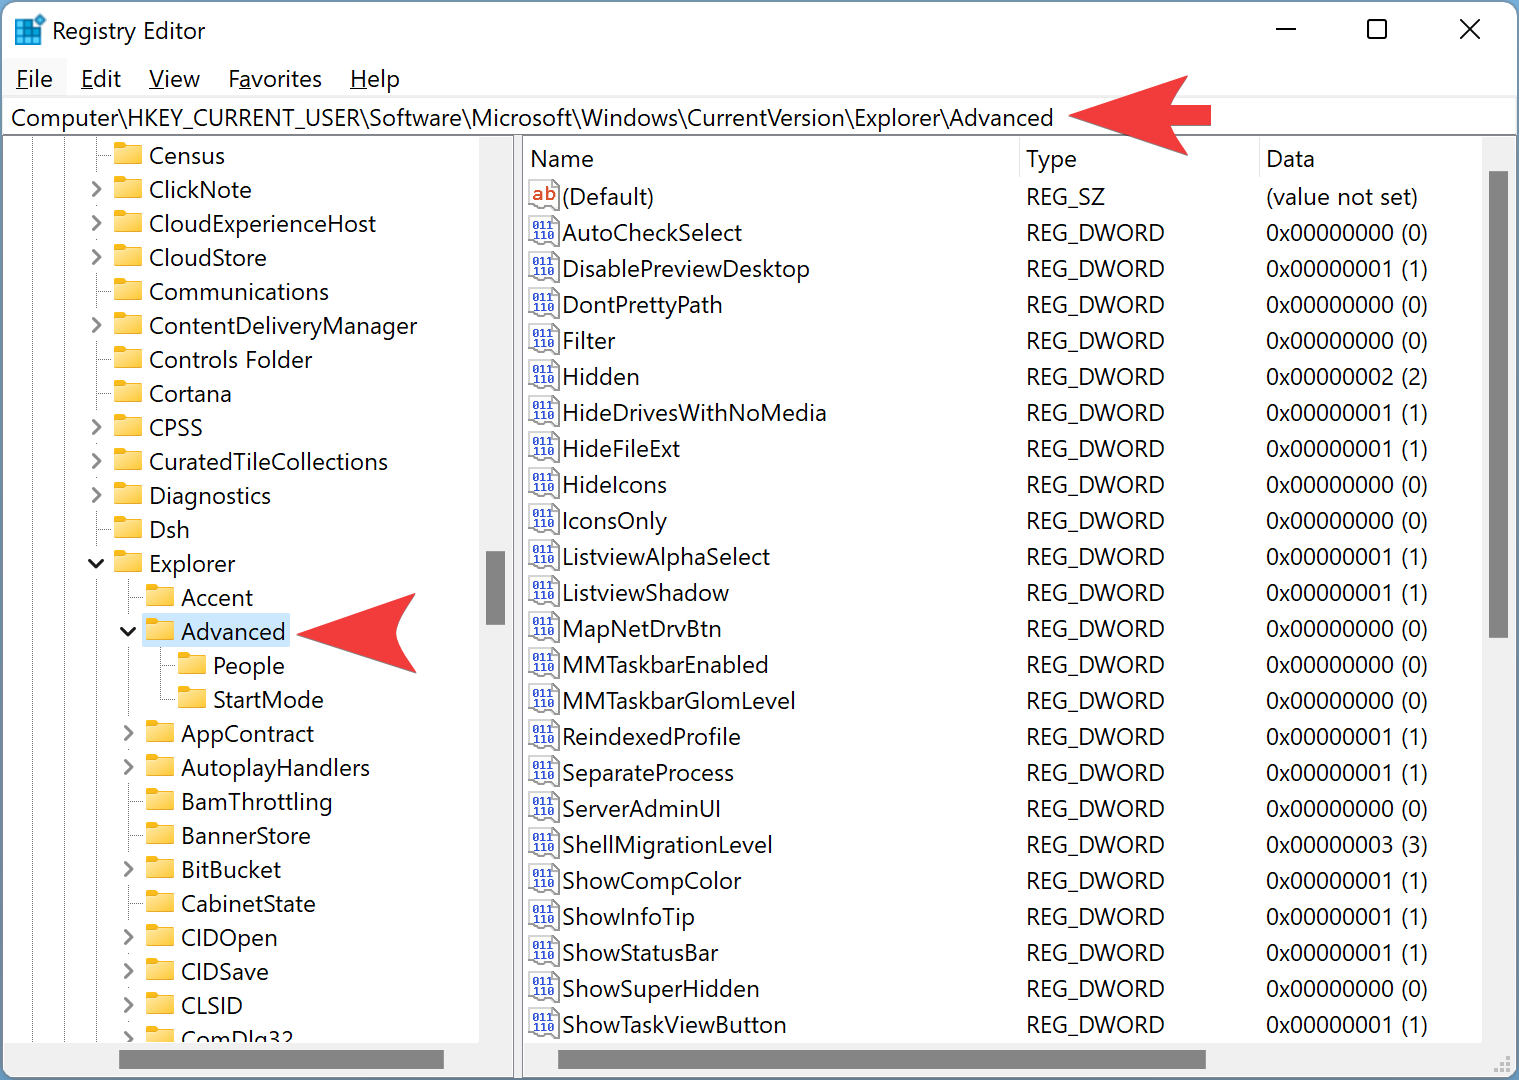The height and width of the screenshot is (1080, 1519).
Task: Click the folder icon of the StartMode key
Action: coord(192,698)
